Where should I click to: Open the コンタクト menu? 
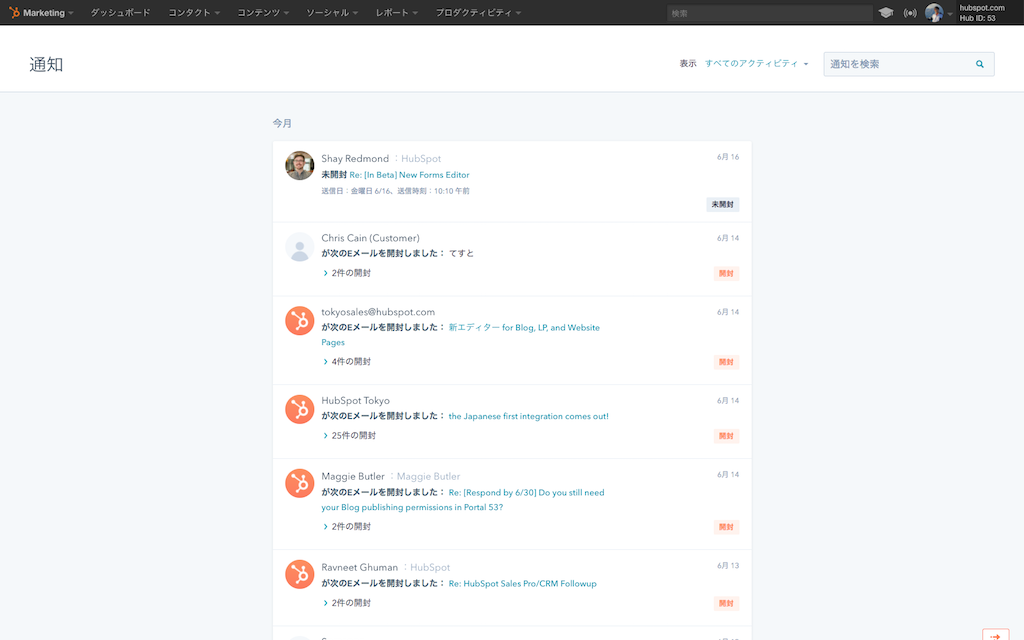click(x=194, y=12)
